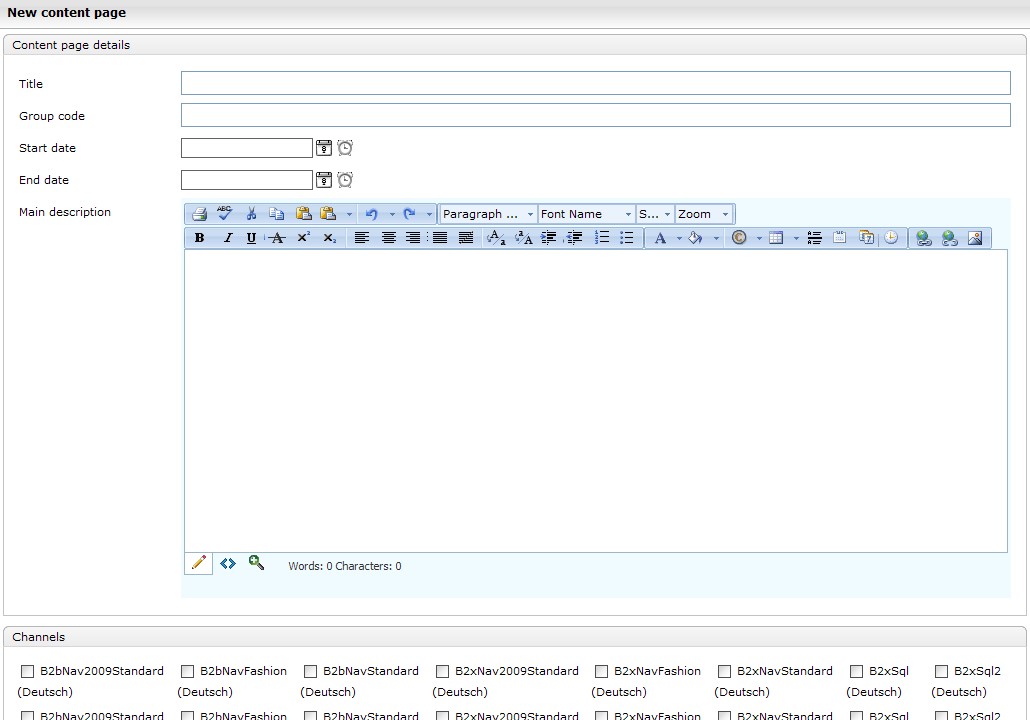
Task: Apply background color paint bucket
Action: tap(695, 238)
